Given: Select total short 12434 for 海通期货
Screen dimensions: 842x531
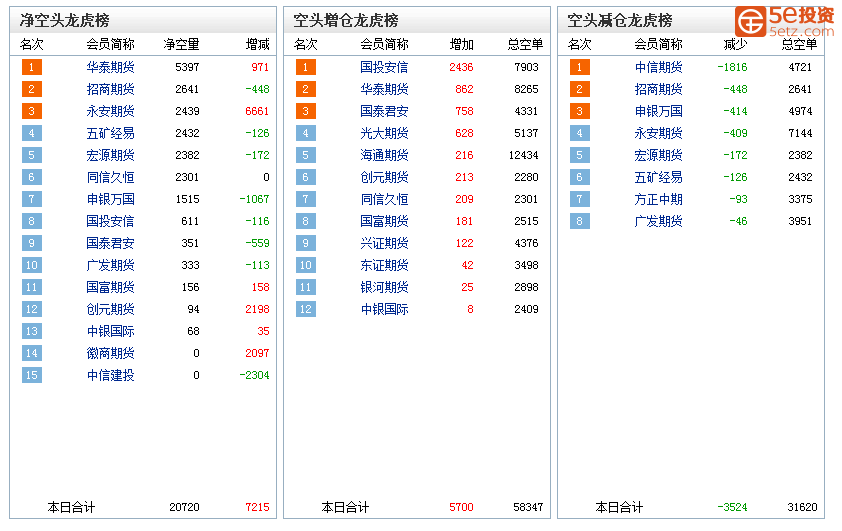Looking at the screenshot, I should (x=524, y=155).
